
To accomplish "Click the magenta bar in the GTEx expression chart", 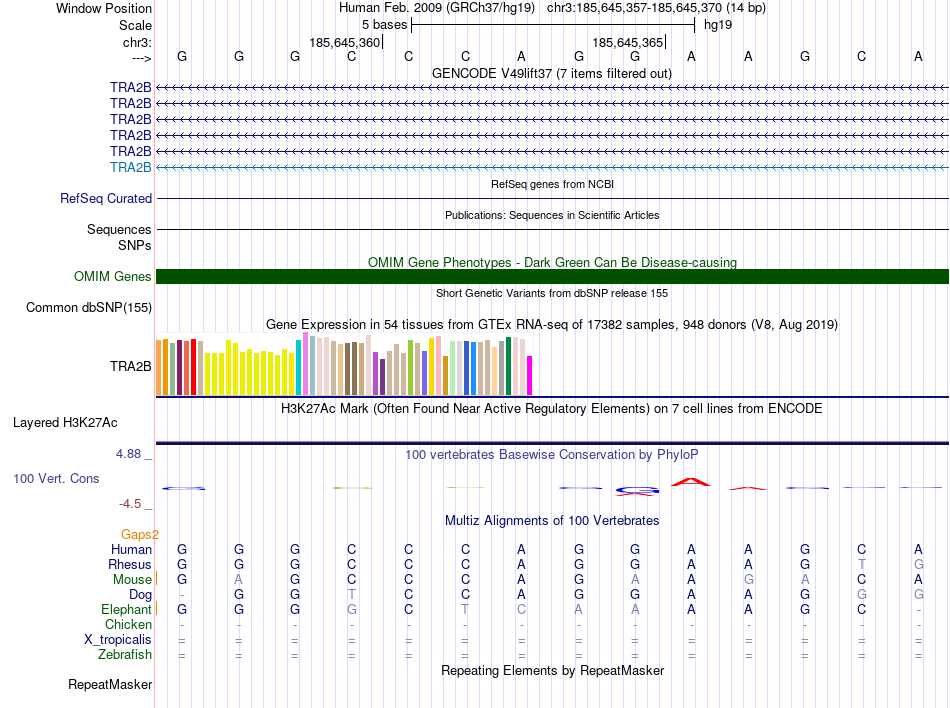I will pos(530,376).
